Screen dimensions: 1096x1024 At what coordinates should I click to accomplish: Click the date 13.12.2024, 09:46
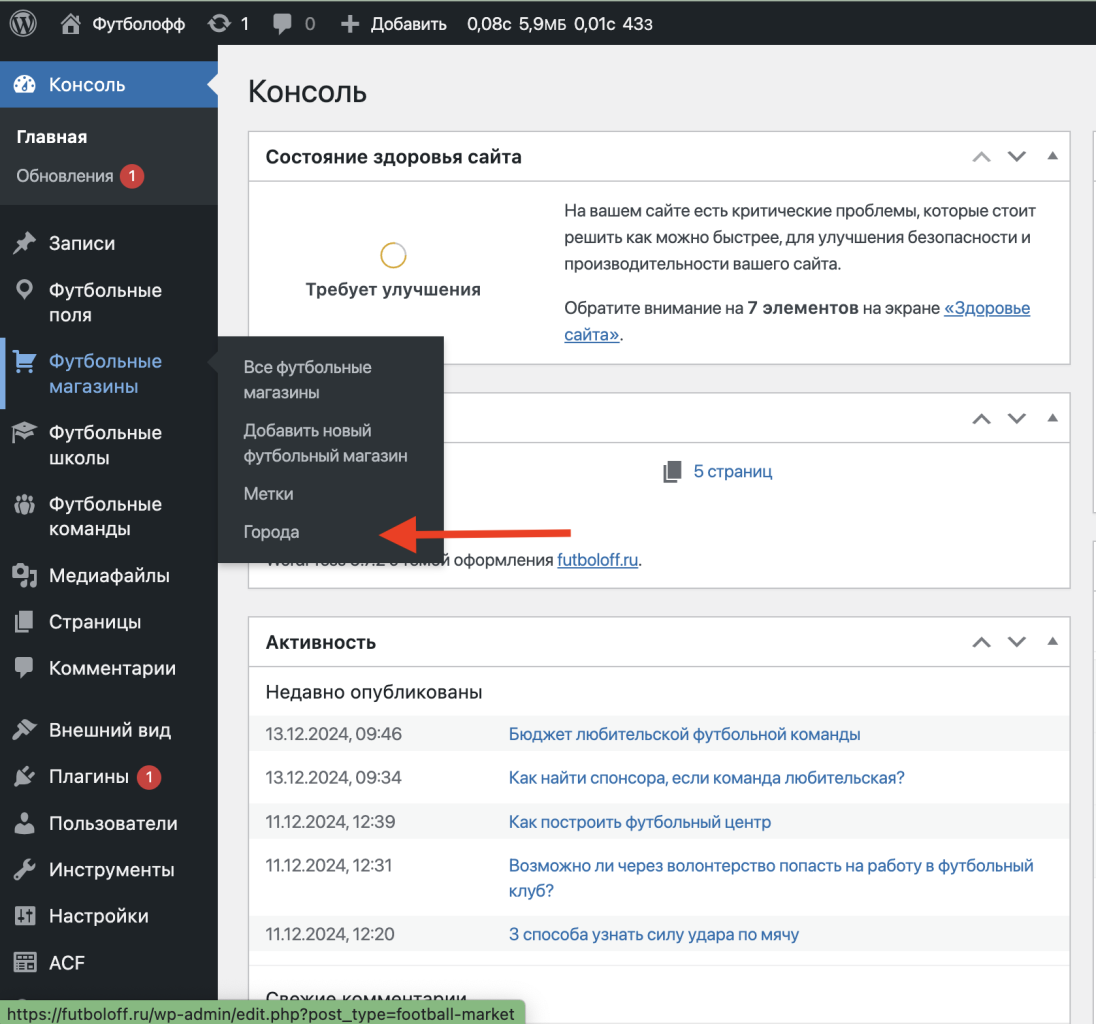point(333,735)
